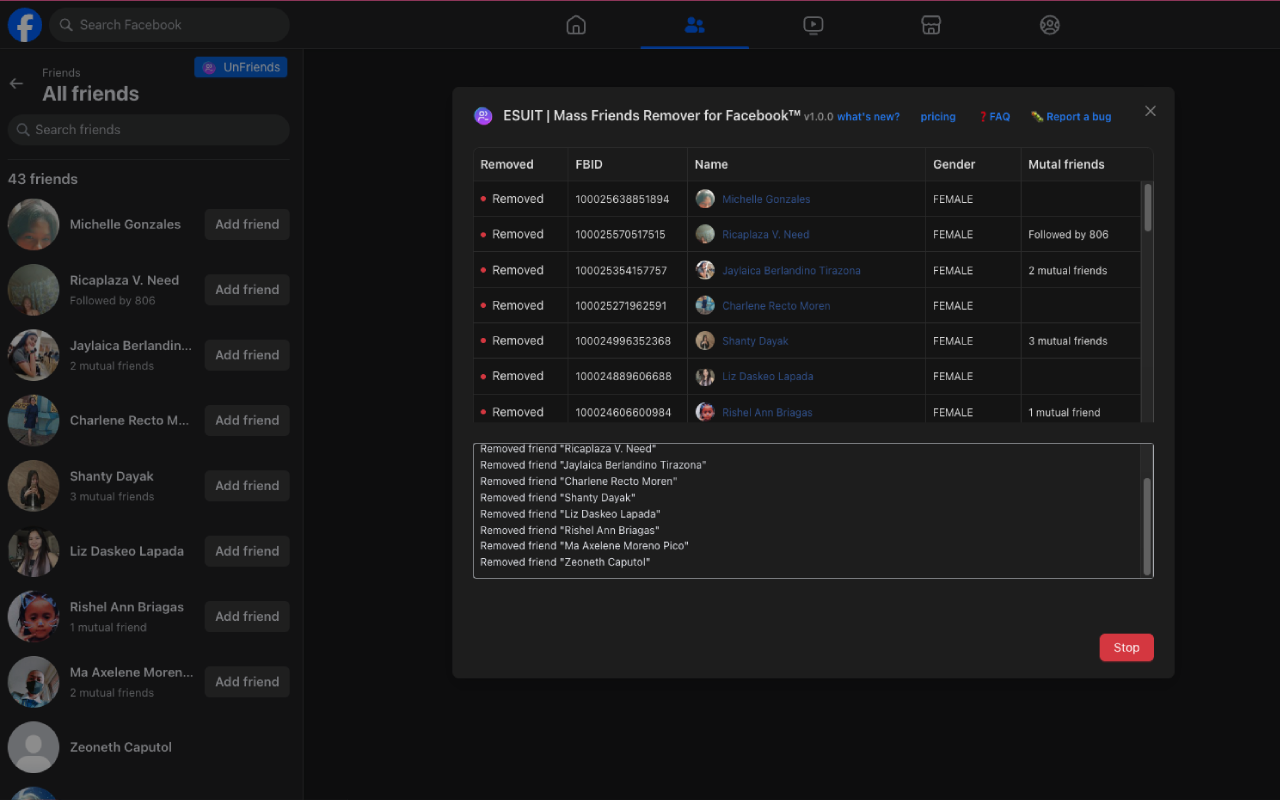
Task: Open Charlene Recto Moren table link
Action: click(776, 306)
